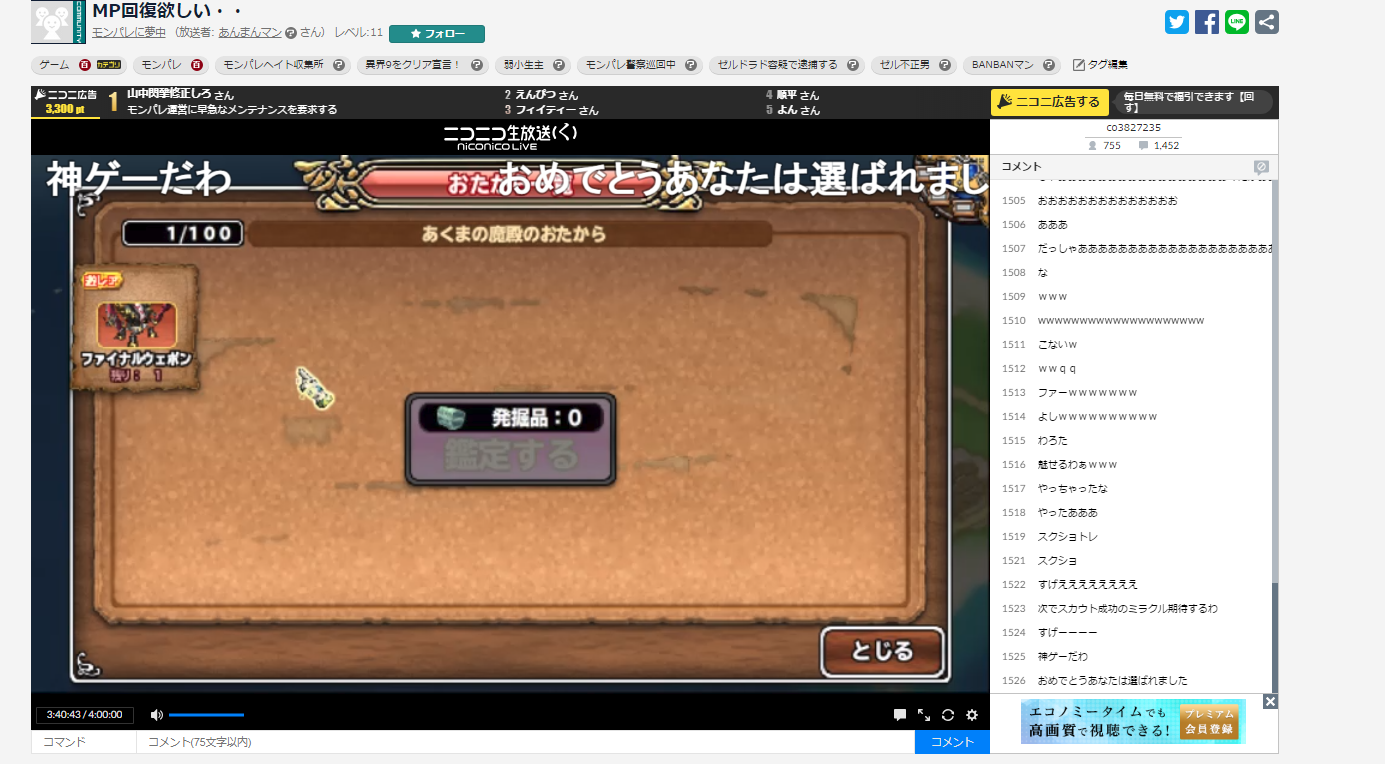This screenshot has width=1385, height=764.
Task: Close the premium ad banner
Action: tap(1270, 702)
